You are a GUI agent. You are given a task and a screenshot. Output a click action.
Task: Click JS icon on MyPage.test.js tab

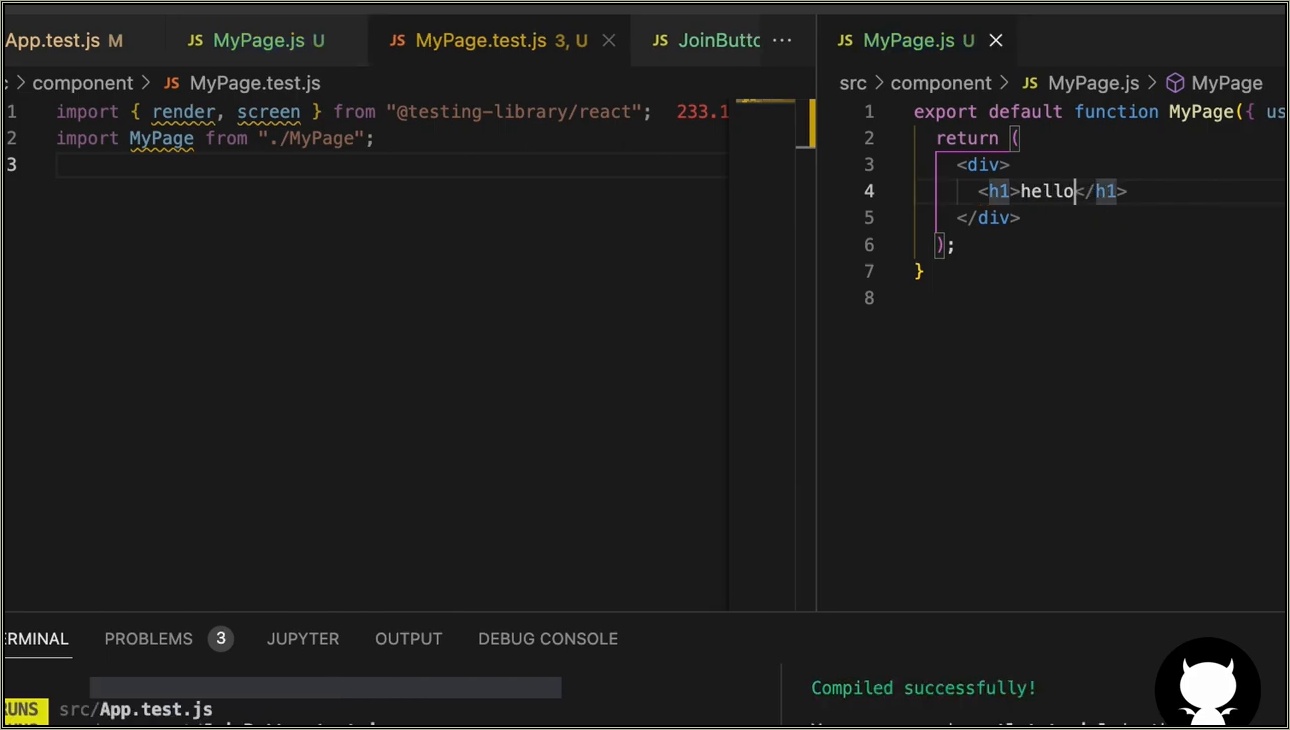point(397,40)
